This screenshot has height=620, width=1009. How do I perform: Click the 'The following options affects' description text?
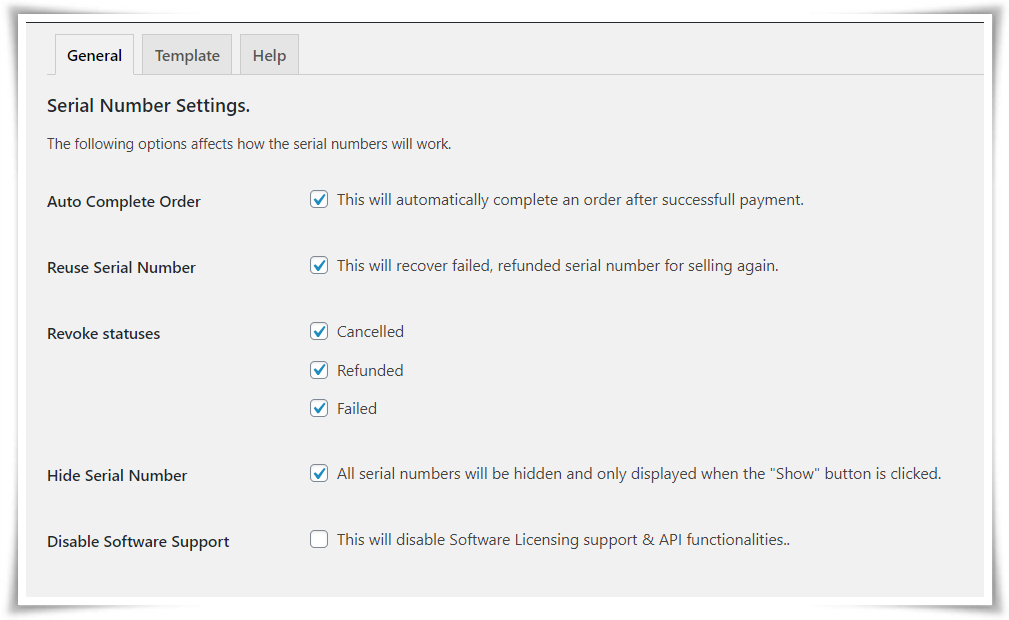pos(249,144)
